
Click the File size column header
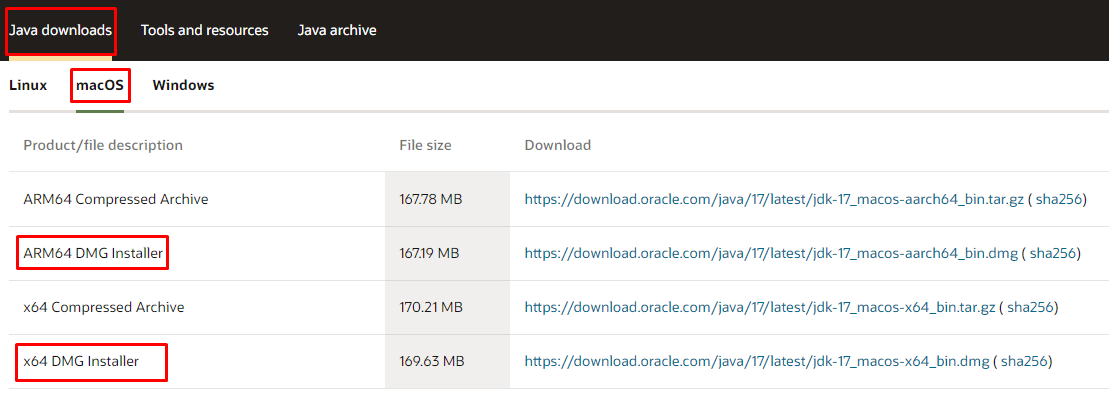[425, 145]
